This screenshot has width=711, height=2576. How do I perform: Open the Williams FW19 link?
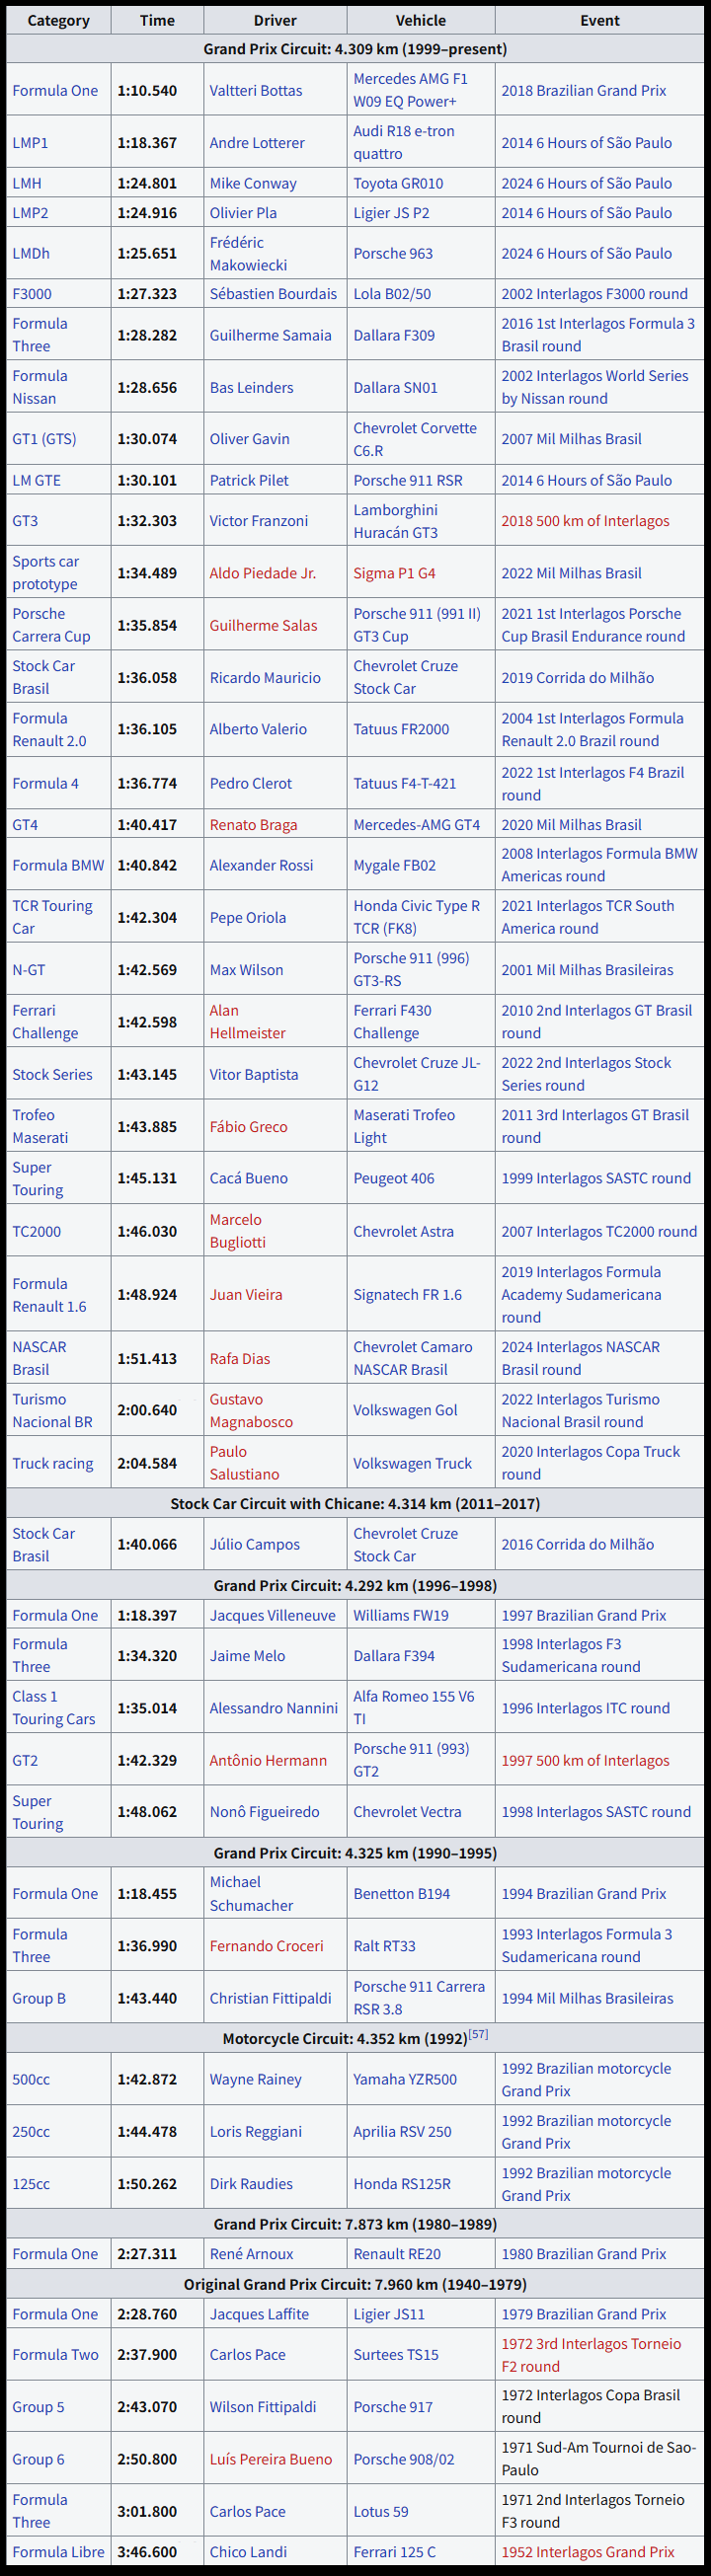point(401,1616)
